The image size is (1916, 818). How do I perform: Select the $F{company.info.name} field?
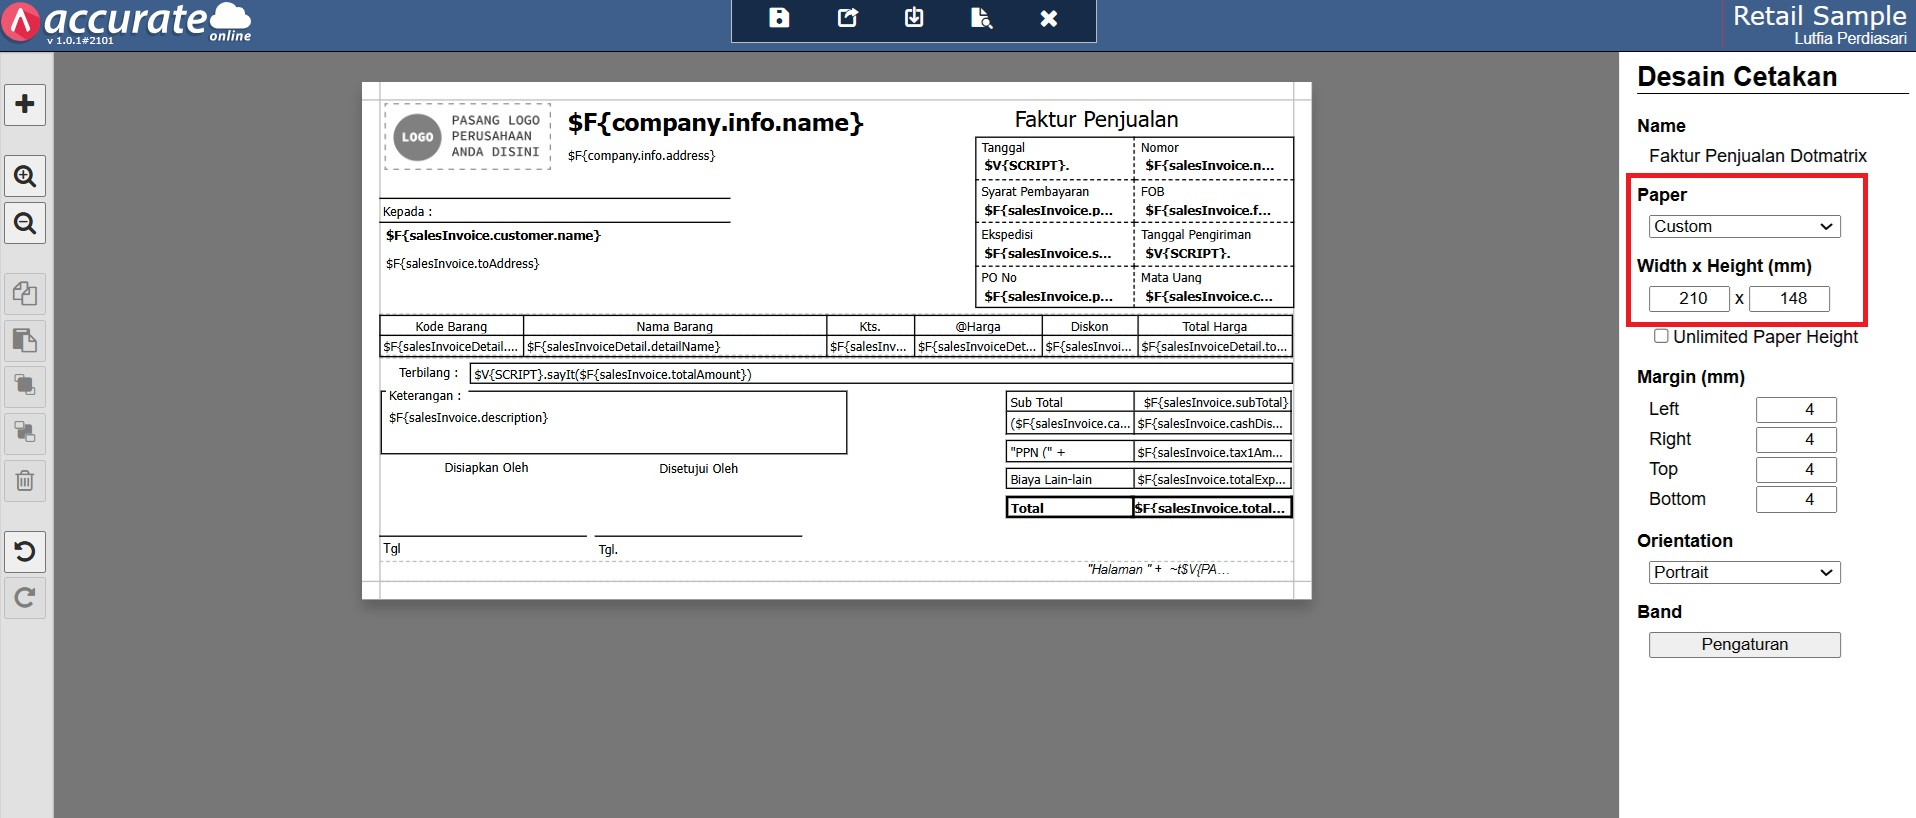tap(715, 123)
